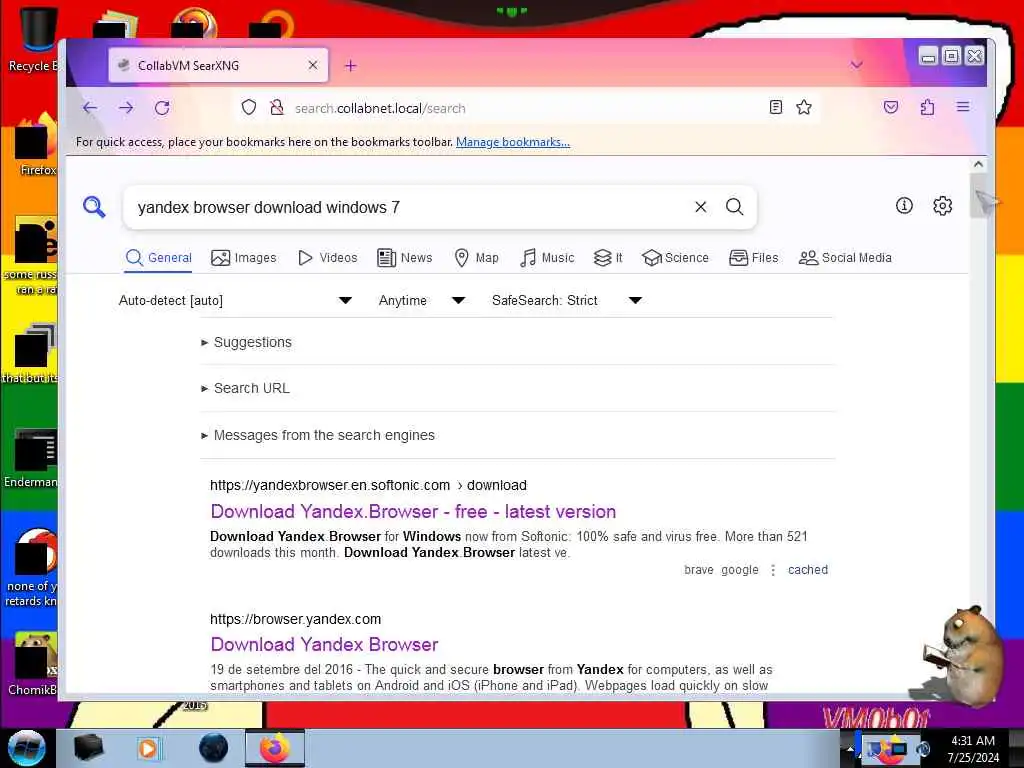
Task: Click the softonic.com result URL
Action: (368, 485)
